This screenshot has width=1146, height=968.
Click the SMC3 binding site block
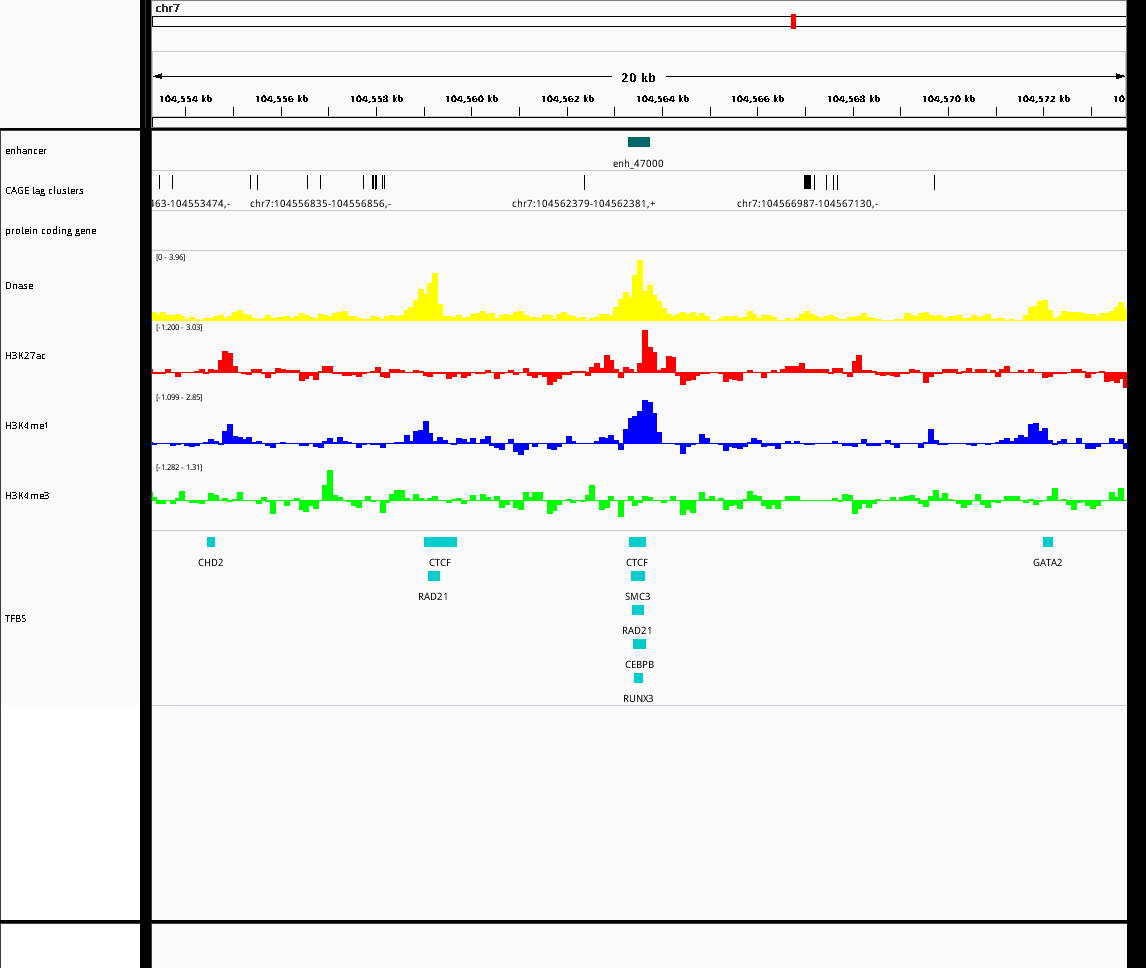[x=638, y=576]
